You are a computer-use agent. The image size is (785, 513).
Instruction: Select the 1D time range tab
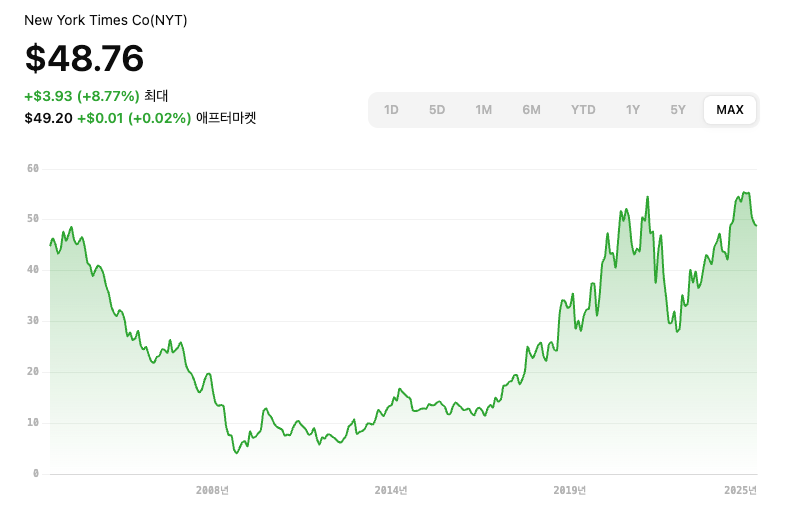click(x=391, y=110)
